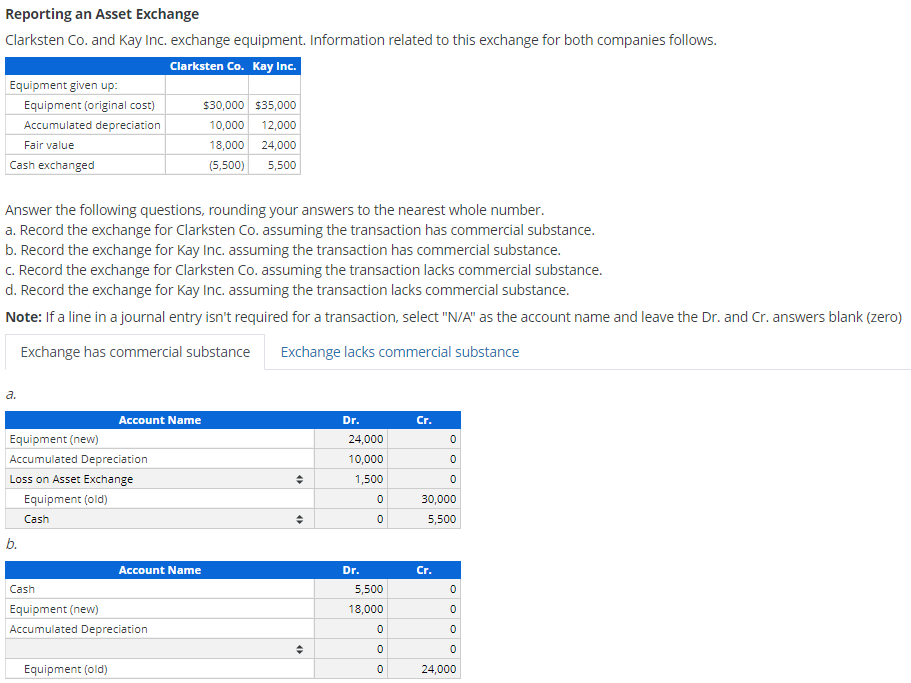The width and height of the screenshot is (911, 683).
Task: Select the "Exchange has commercial substance" tab
Action: point(133,352)
